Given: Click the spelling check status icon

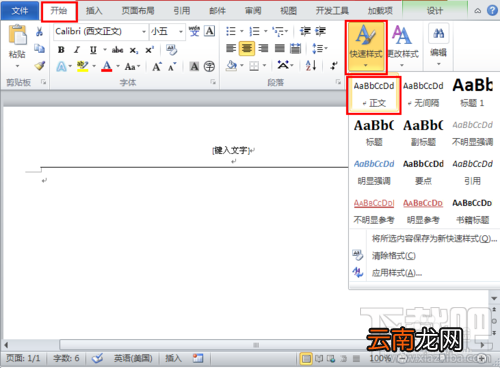Looking at the screenshot, I should pyautogui.click(x=97, y=358).
